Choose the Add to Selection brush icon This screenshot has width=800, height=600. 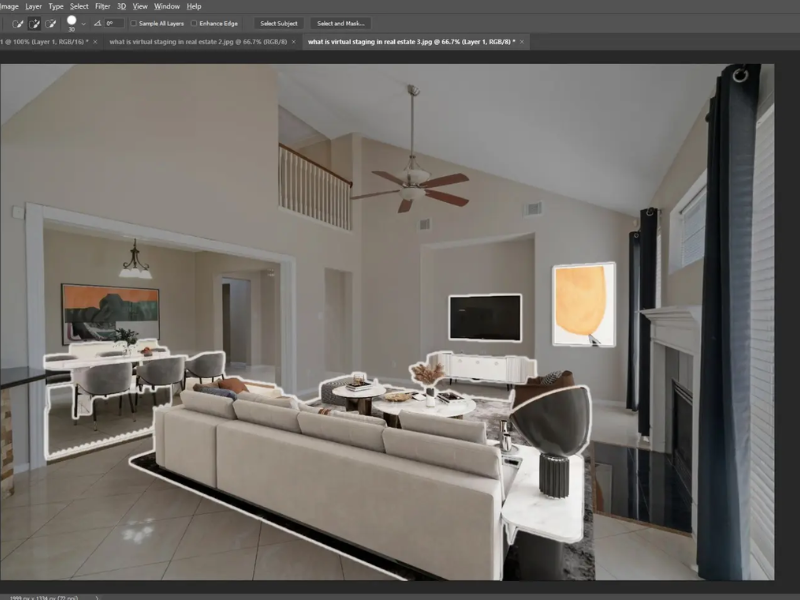tap(34, 23)
